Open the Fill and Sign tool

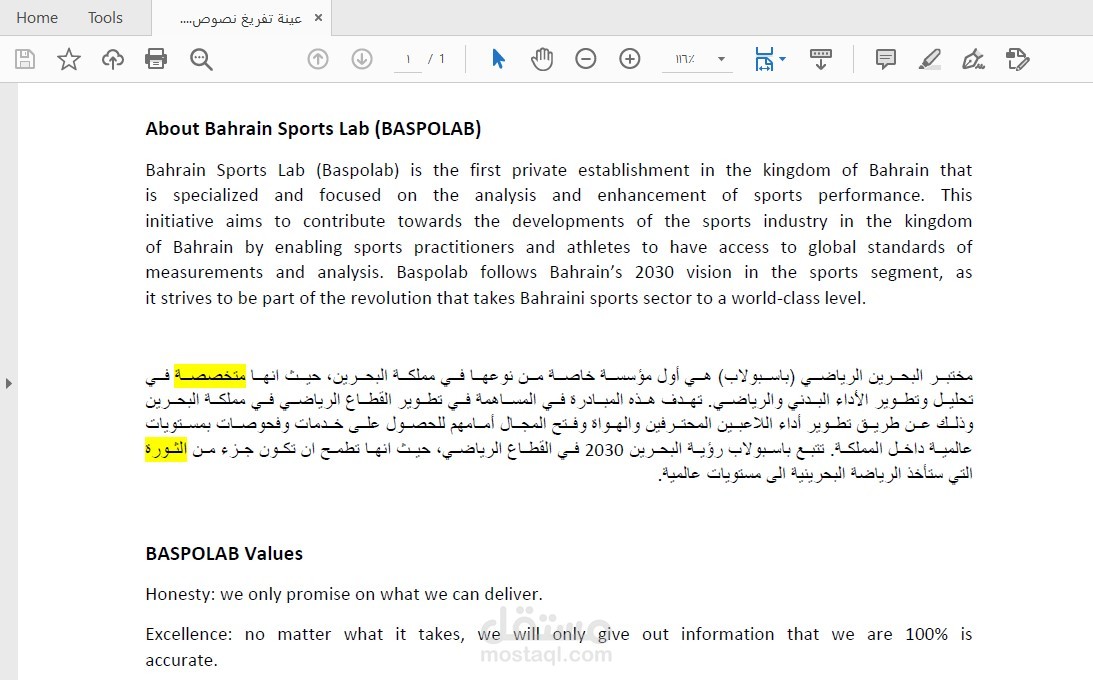tap(973, 59)
